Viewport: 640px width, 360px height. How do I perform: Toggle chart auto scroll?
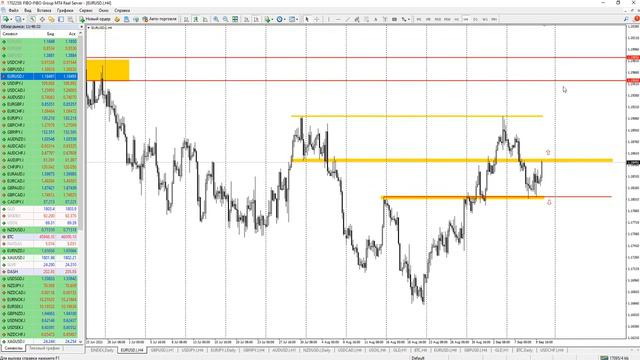[x=247, y=19]
